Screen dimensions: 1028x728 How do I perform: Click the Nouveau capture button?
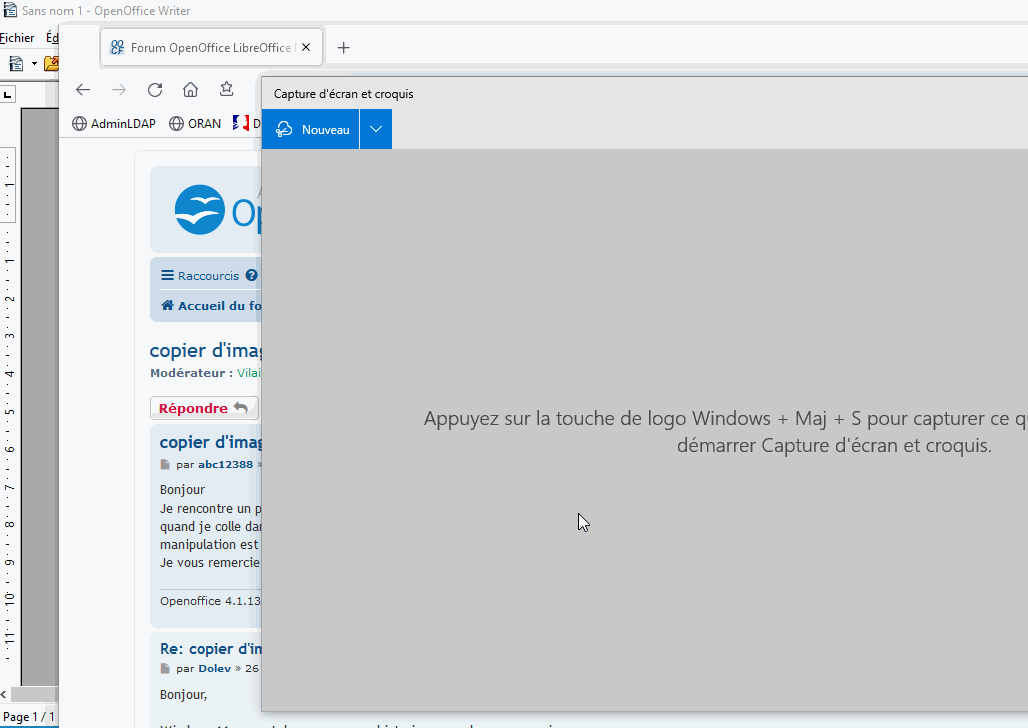[310, 129]
